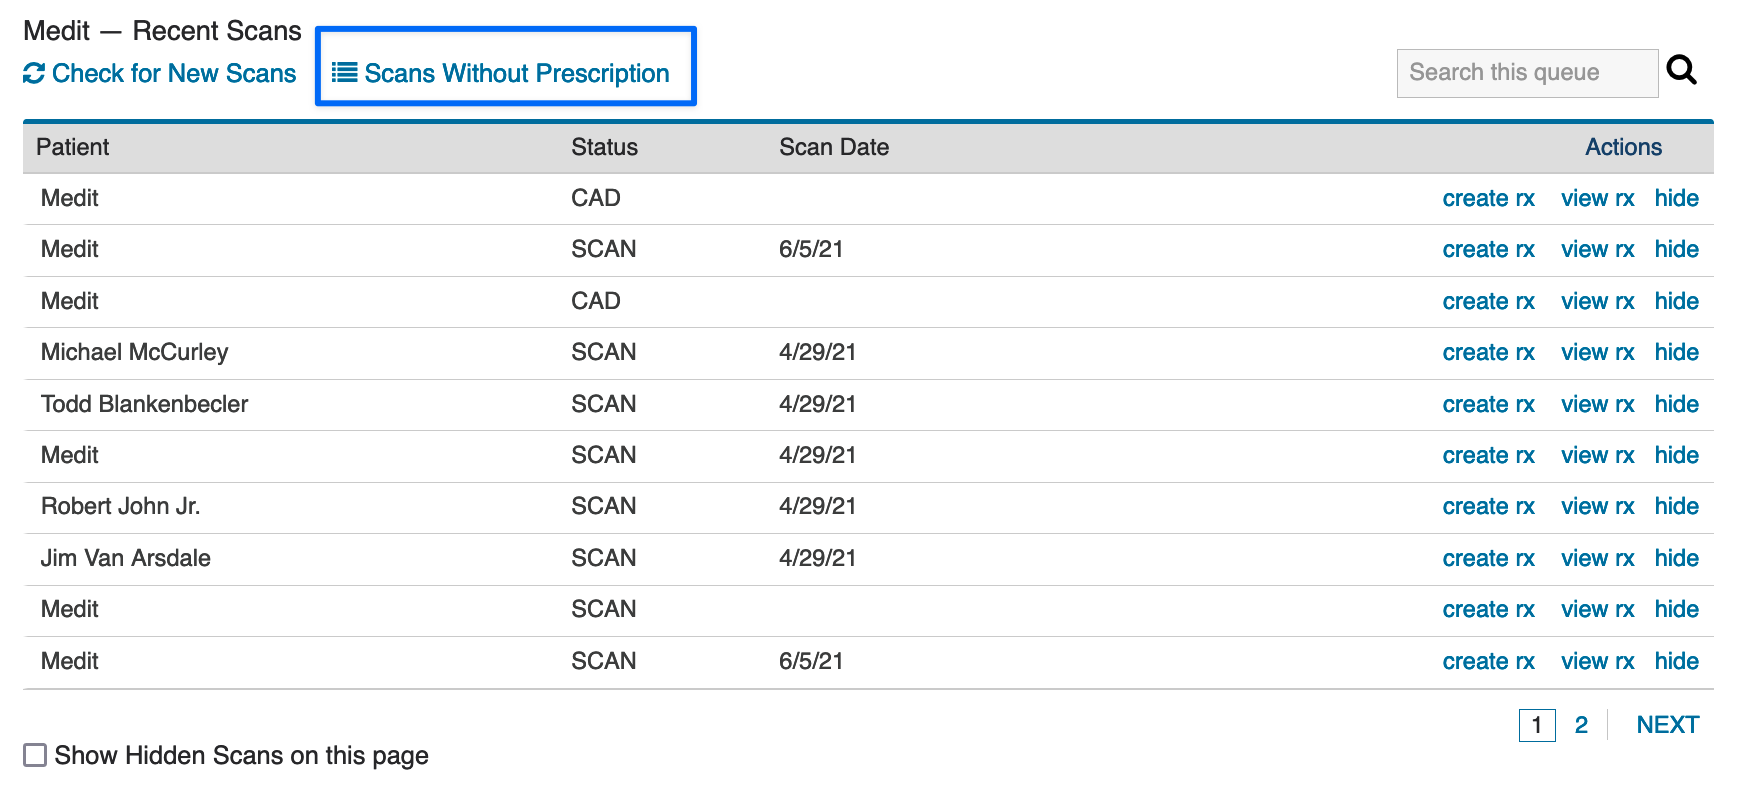Screen dimensions: 1752x804
Task: View rx for Robert John Jr.
Action: [x=1597, y=506]
